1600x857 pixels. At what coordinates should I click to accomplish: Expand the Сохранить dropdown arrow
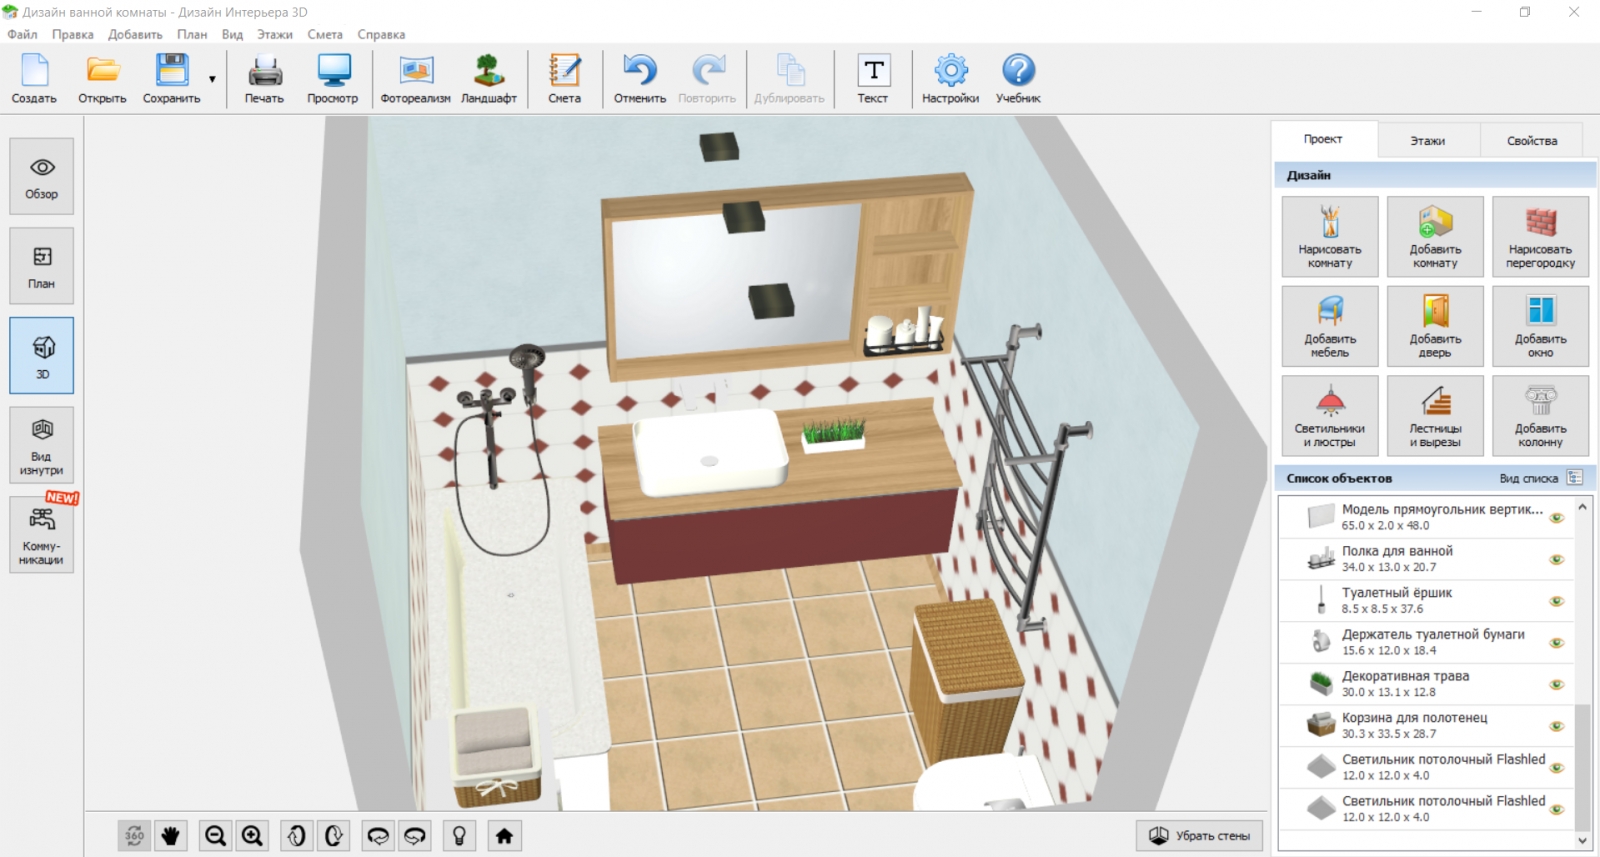click(x=212, y=79)
